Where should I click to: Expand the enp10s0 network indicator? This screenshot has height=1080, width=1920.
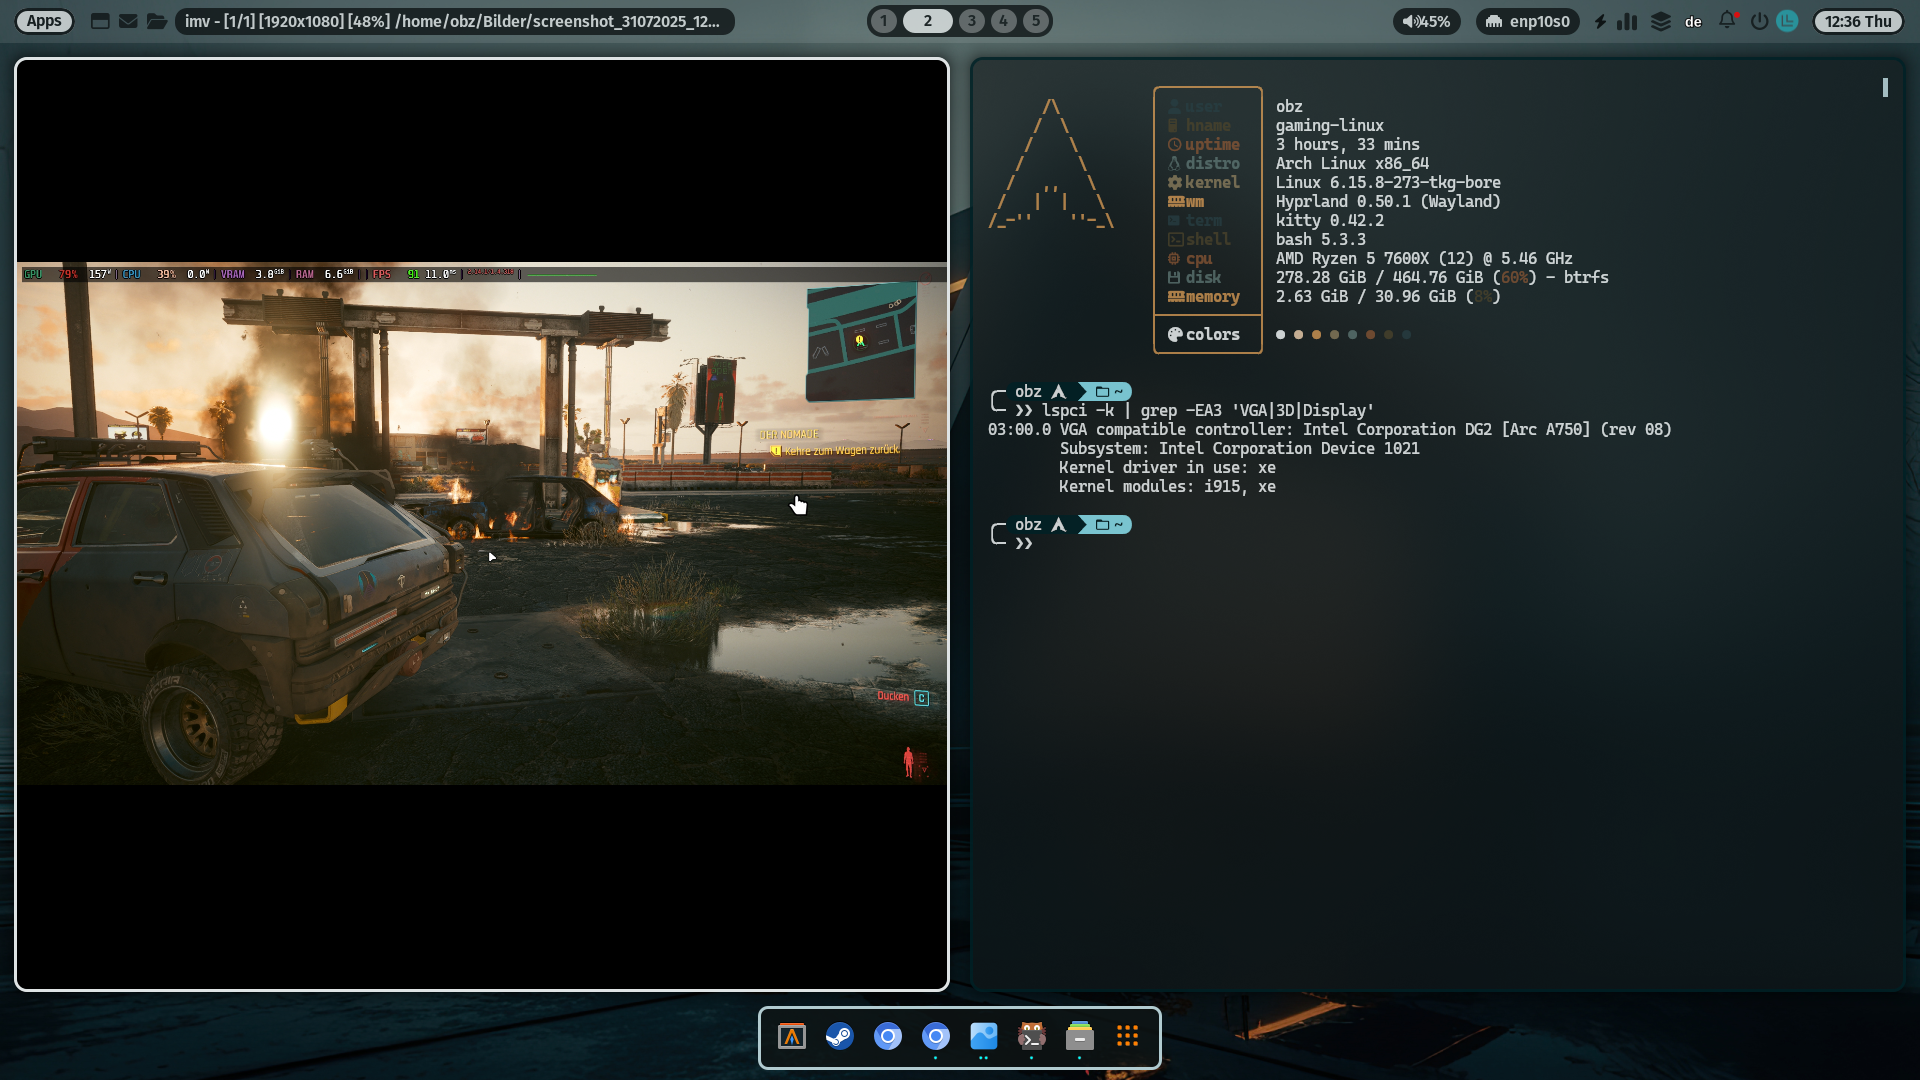pyautogui.click(x=1526, y=20)
